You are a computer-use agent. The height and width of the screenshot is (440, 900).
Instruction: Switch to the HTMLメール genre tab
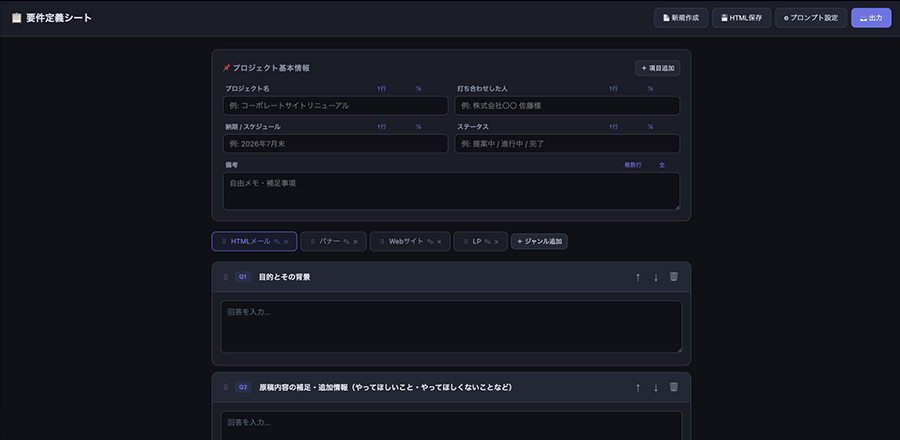tap(254, 242)
